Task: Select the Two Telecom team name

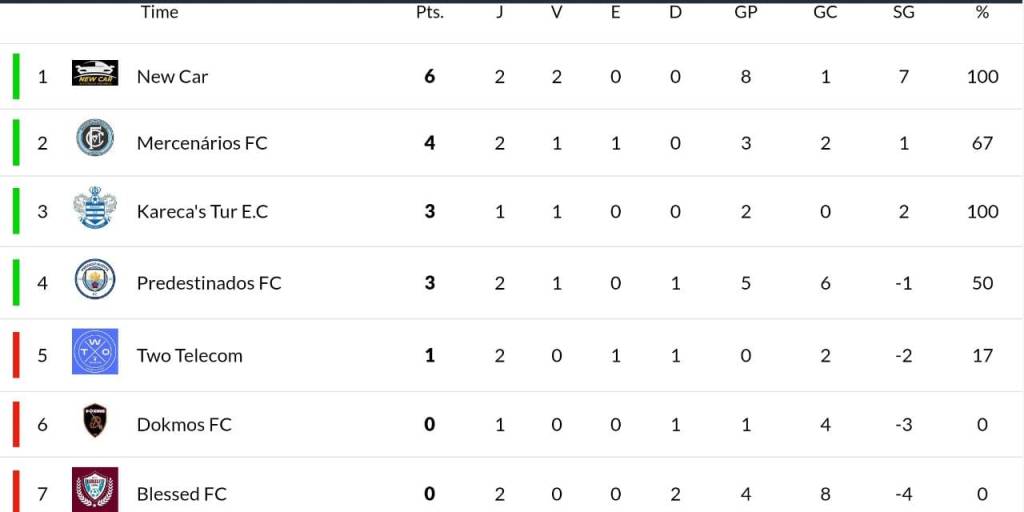Action: (189, 355)
